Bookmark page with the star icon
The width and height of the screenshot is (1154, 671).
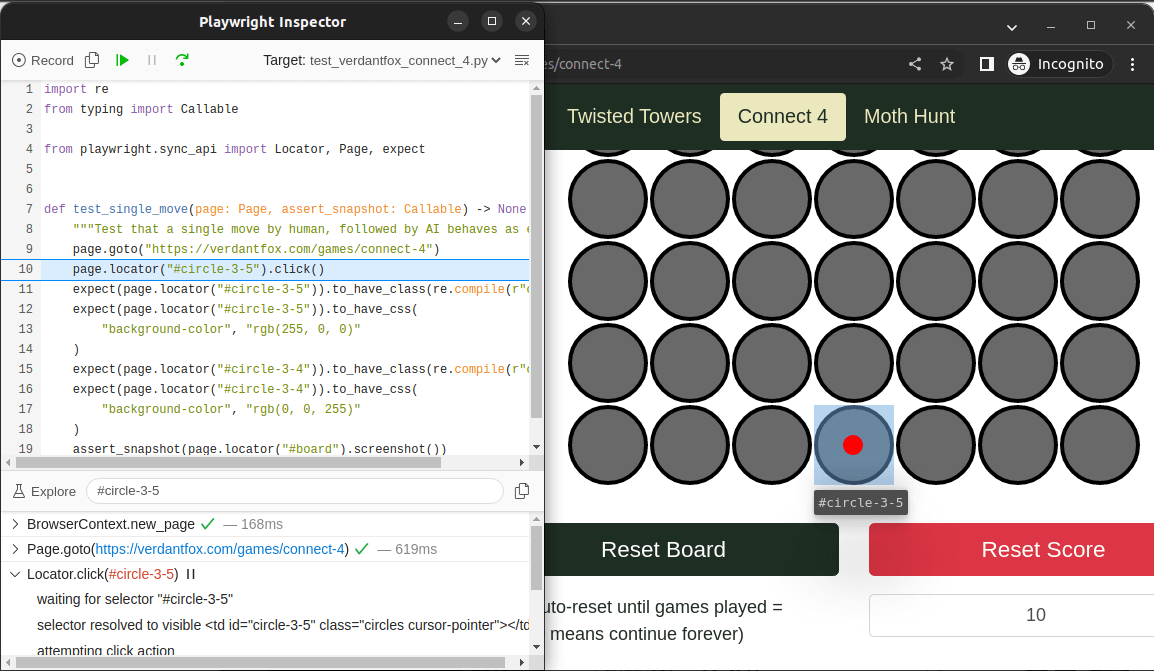(x=947, y=64)
